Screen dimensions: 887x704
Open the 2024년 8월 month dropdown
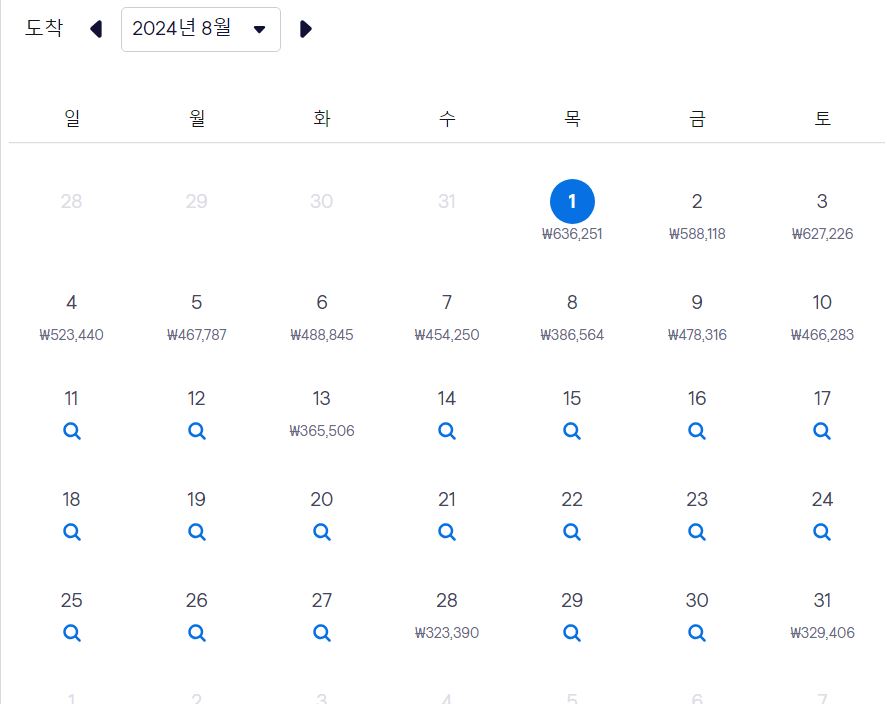click(x=201, y=29)
